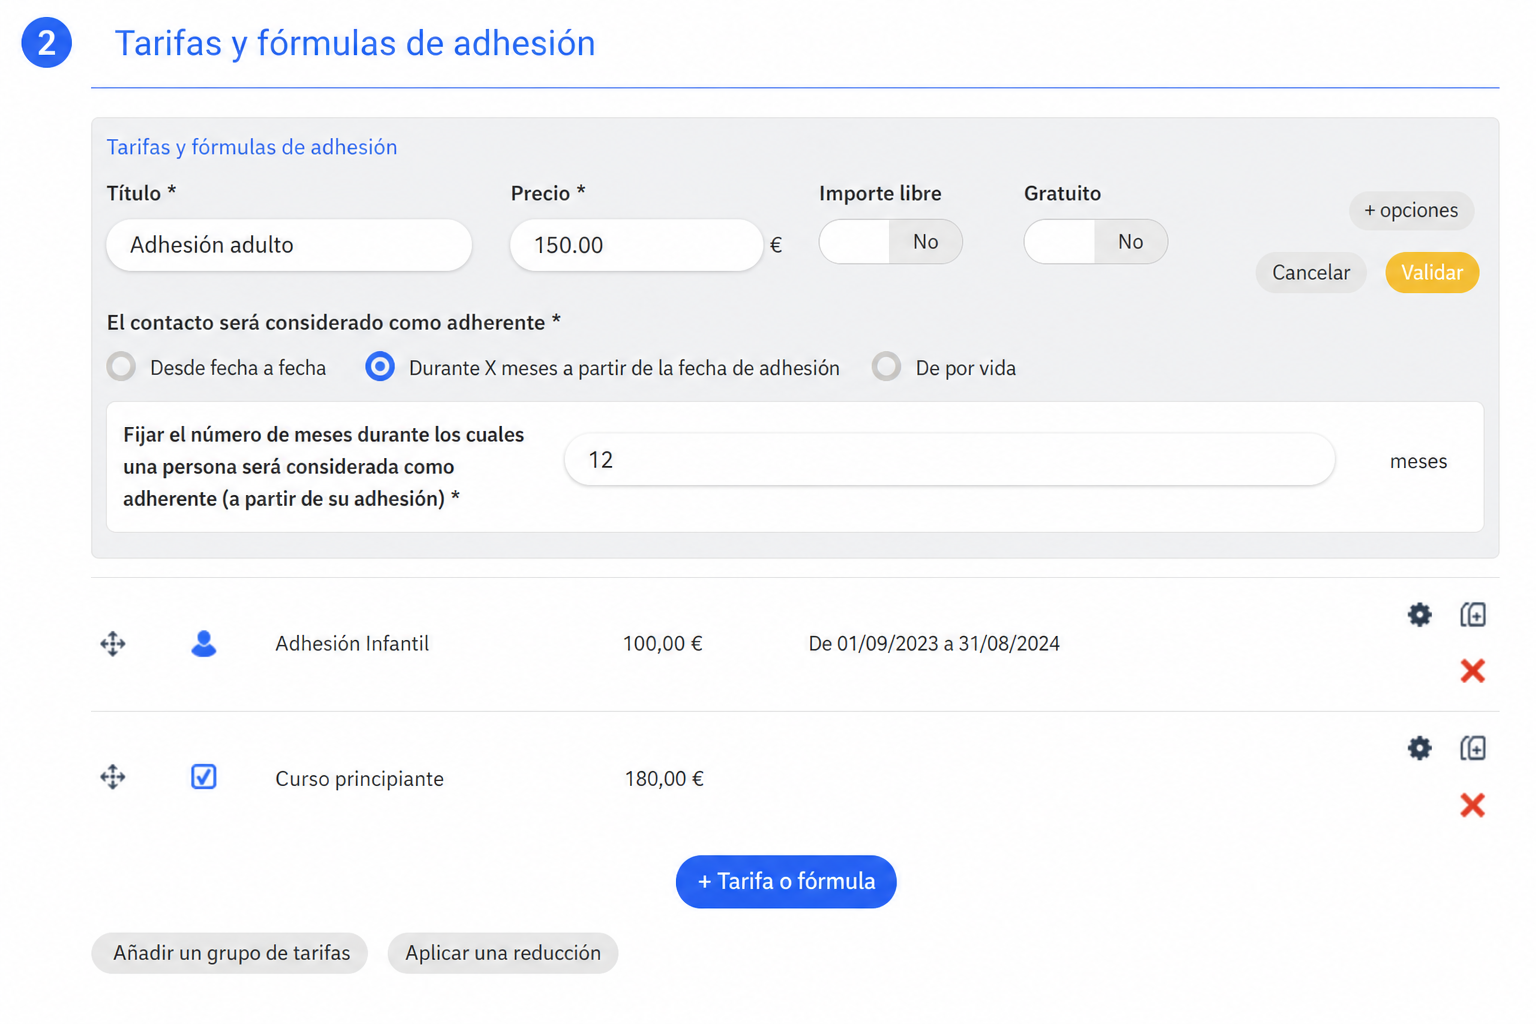Toggle the Importe libre switch

(890, 242)
